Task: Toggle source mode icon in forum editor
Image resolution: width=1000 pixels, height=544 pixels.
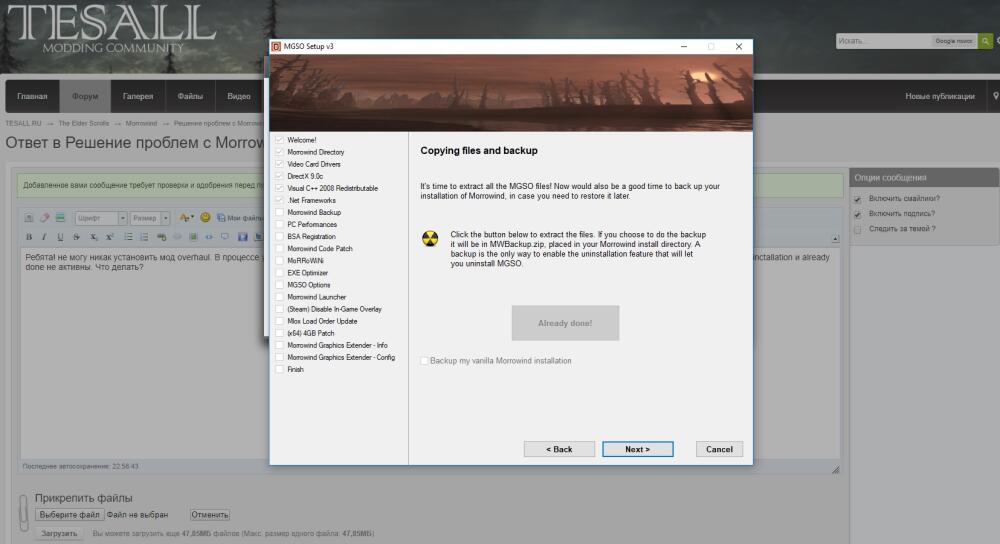Action: pyautogui.click(x=29, y=217)
